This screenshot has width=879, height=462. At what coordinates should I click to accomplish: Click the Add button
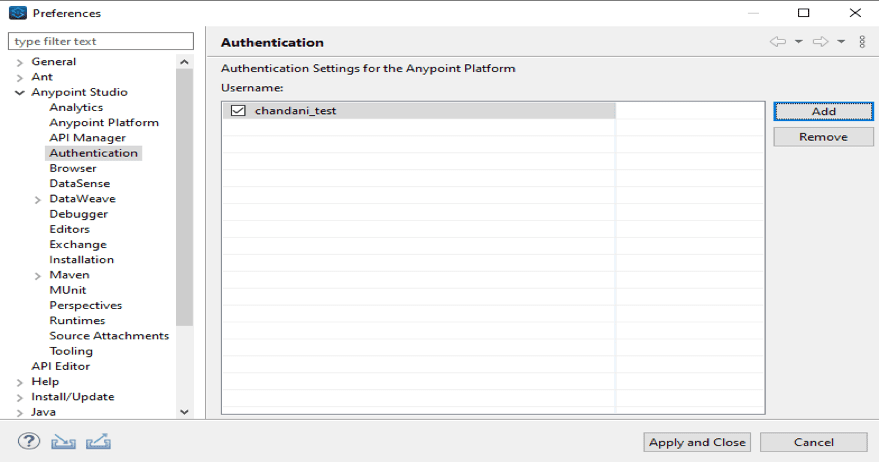[824, 112]
